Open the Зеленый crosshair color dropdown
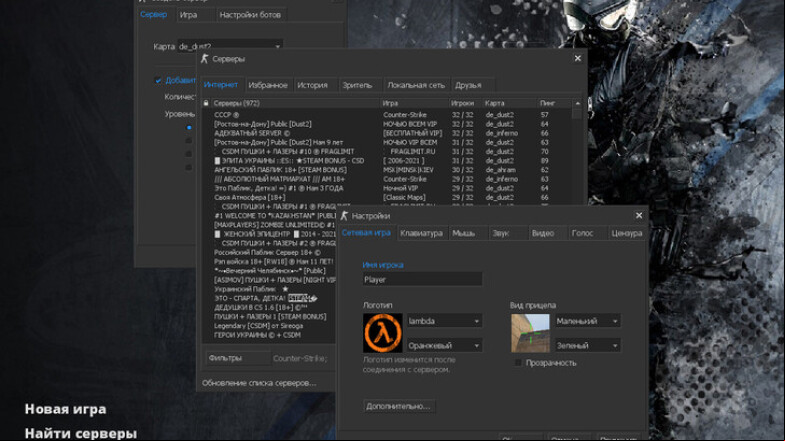This screenshot has width=785, height=441. pos(587,345)
